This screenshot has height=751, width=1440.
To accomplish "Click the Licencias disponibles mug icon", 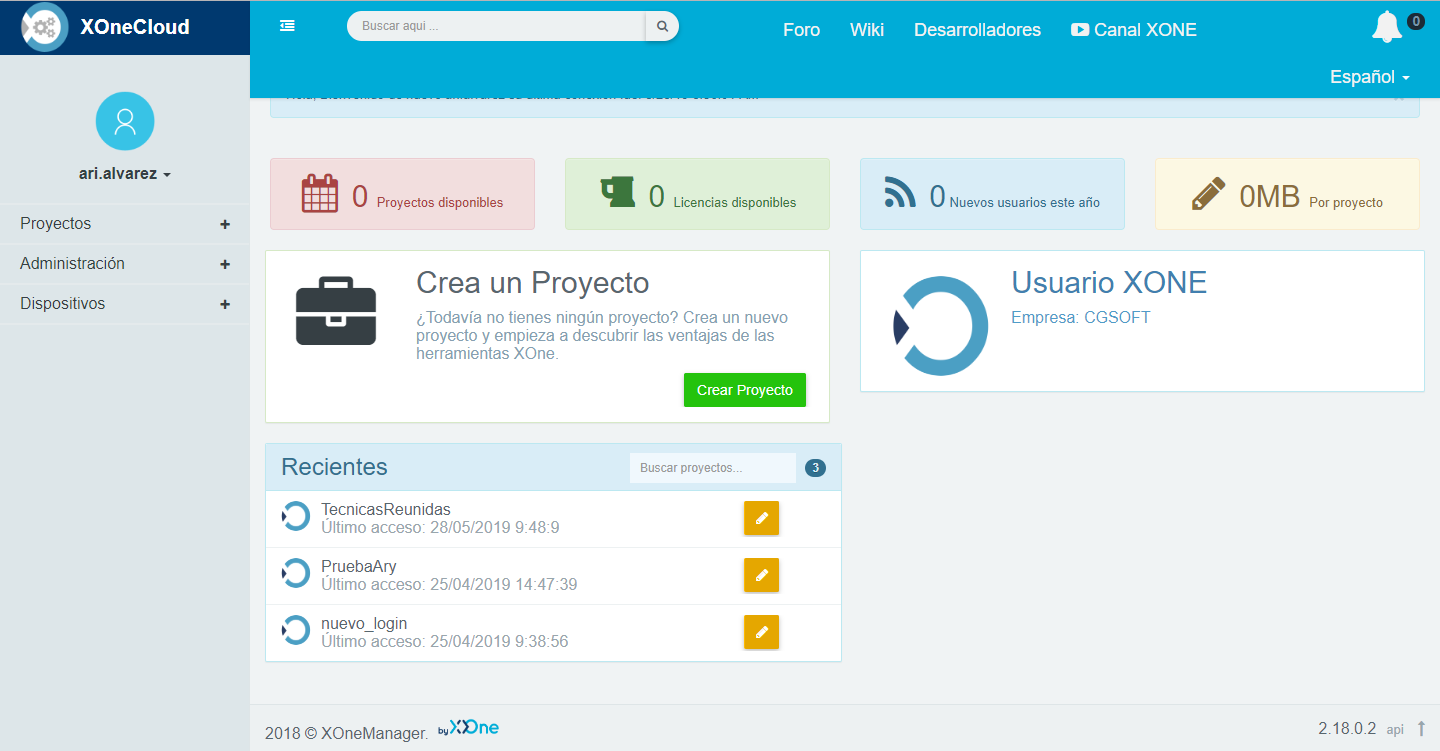I will point(618,192).
